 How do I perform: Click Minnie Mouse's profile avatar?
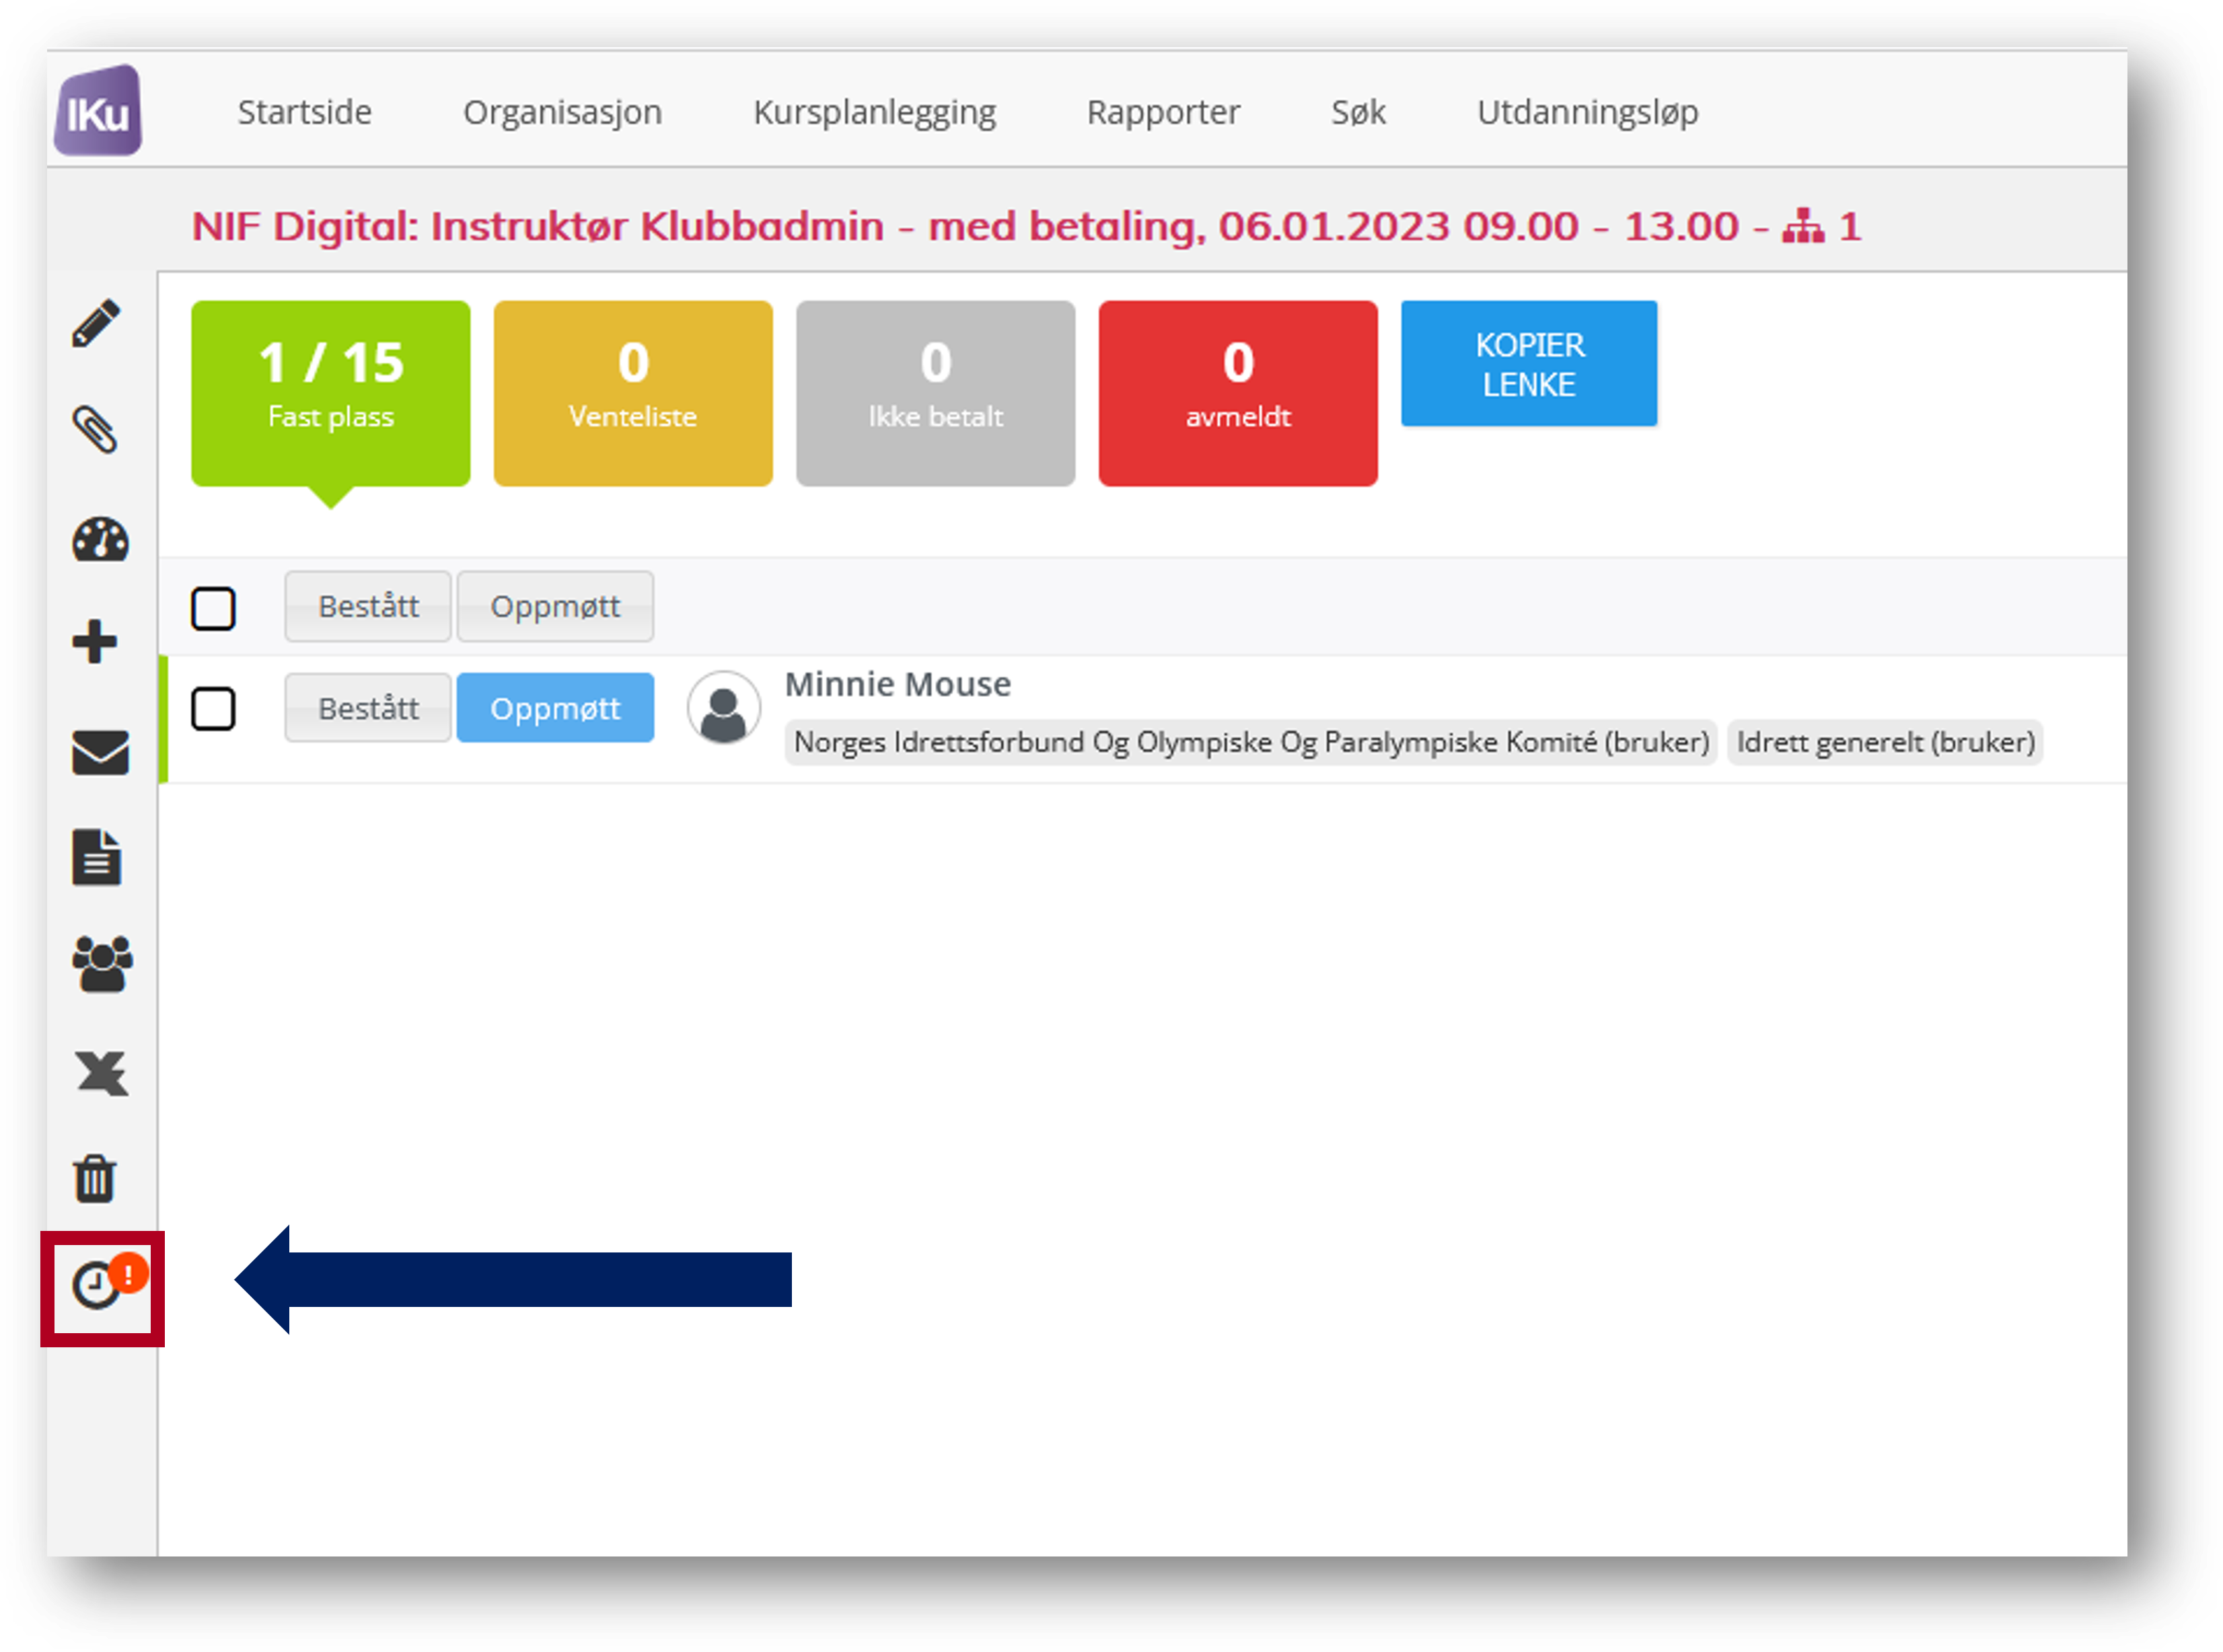[723, 708]
